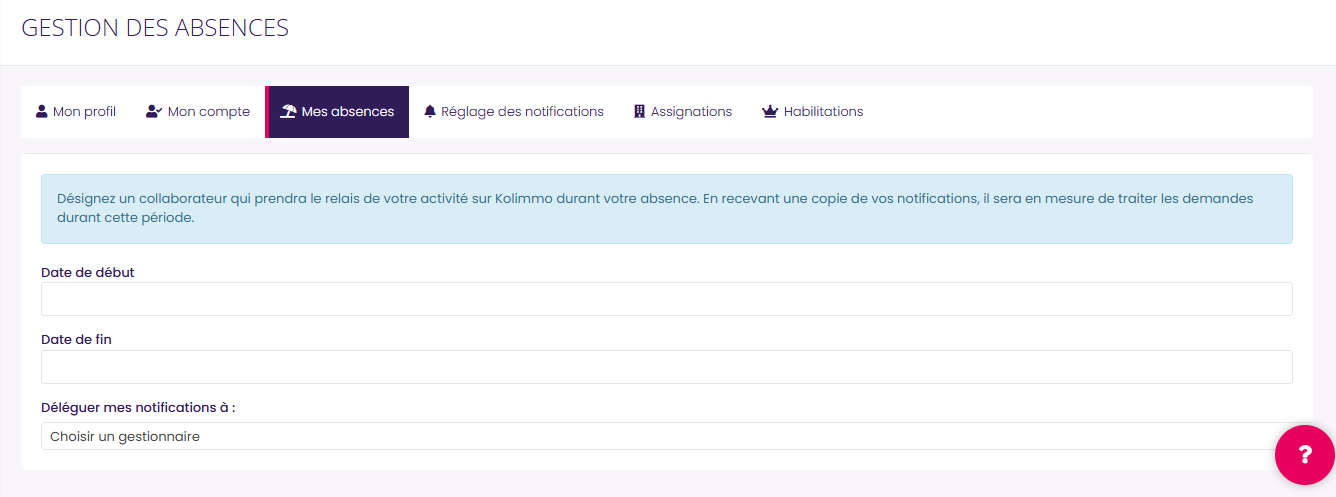Image resolution: width=1336 pixels, height=497 pixels.
Task: Click the Date de fin label
Action: (x=76, y=340)
